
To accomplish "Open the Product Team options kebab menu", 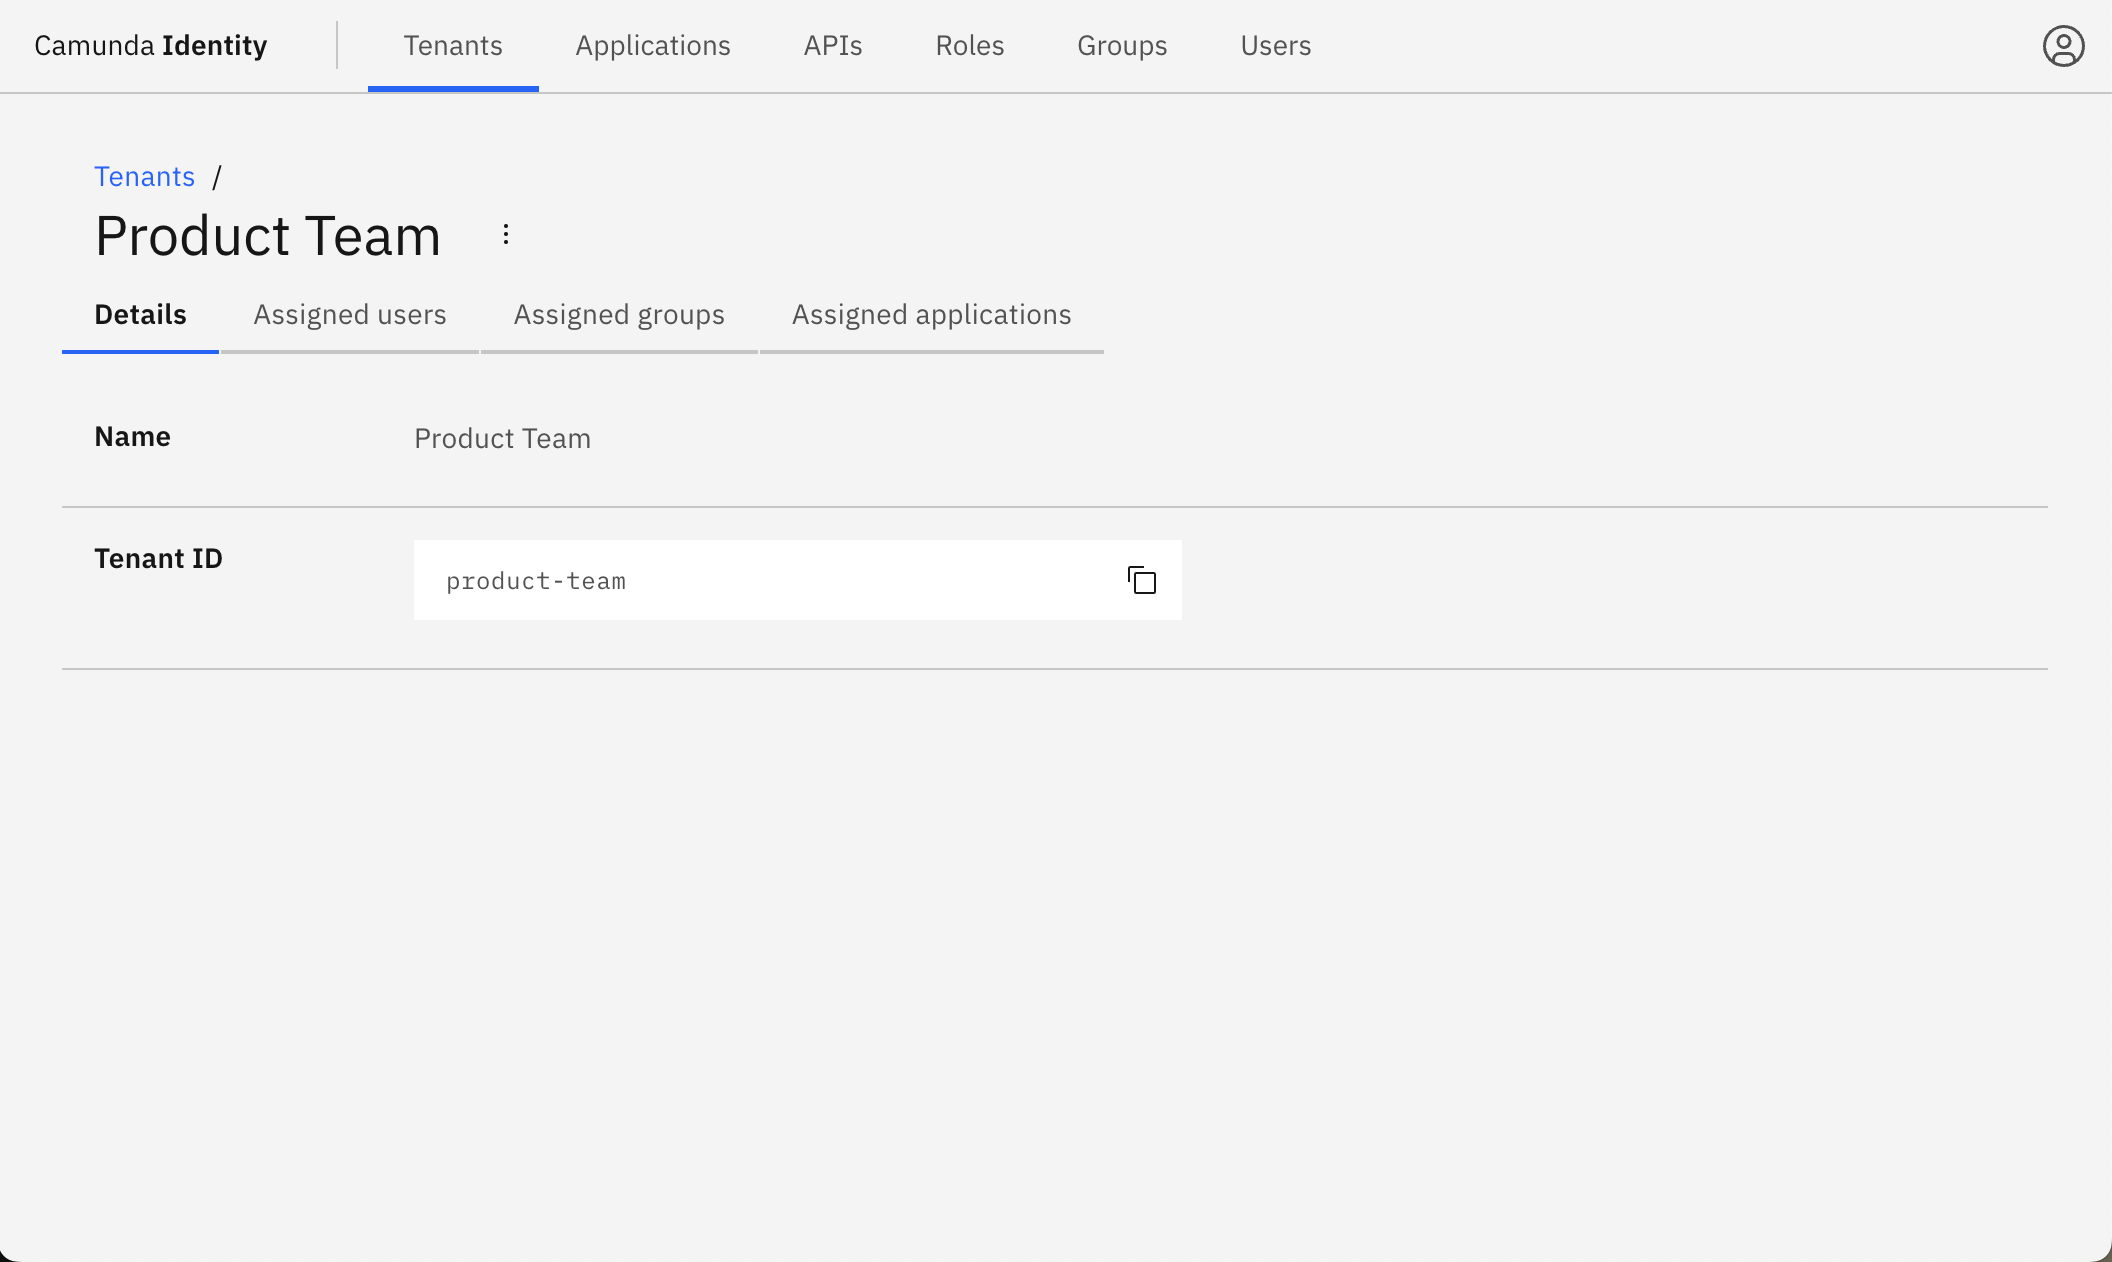I will tap(506, 234).
